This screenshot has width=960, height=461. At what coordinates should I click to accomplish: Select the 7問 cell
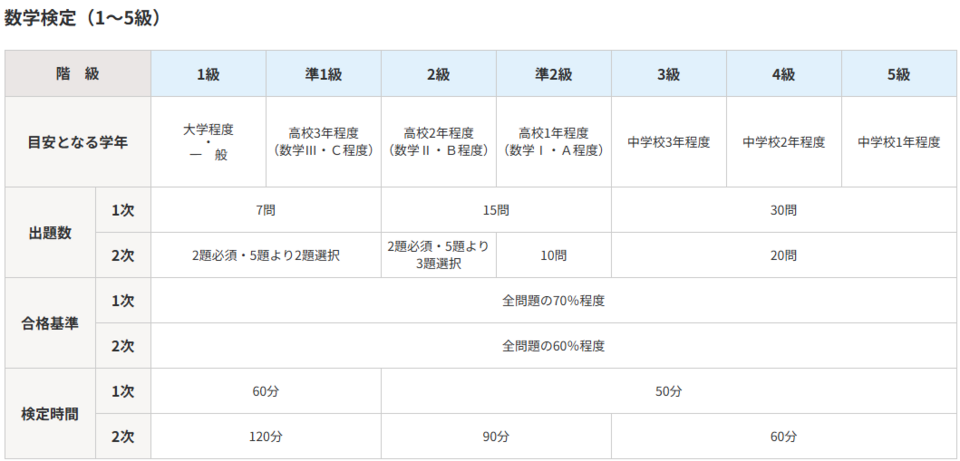point(266,210)
